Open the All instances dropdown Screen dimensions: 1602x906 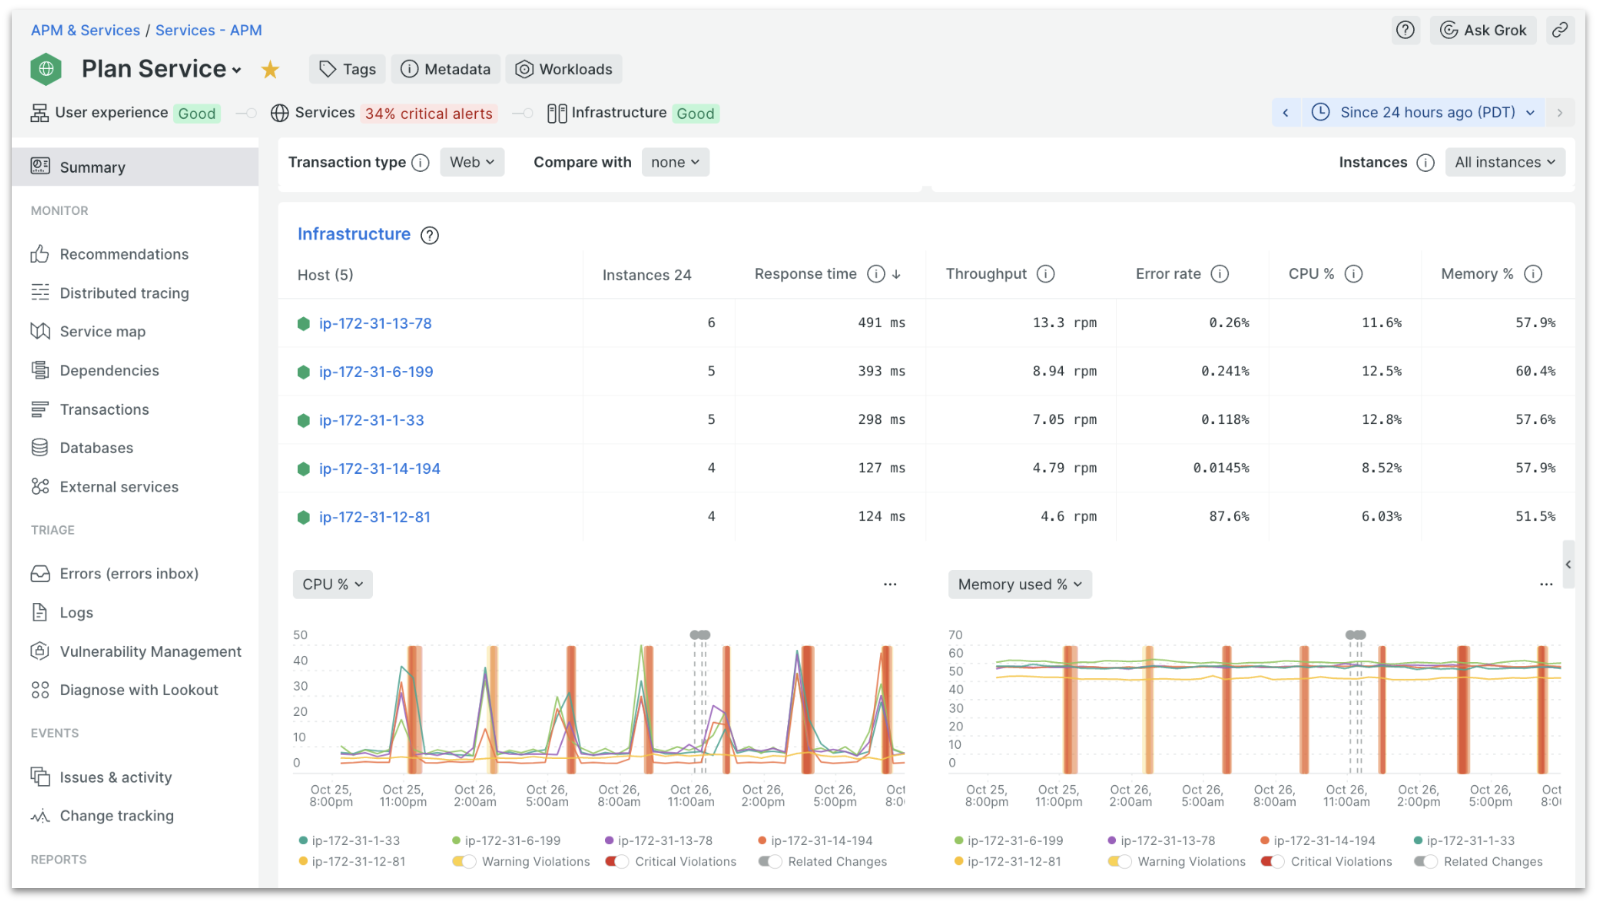pyautogui.click(x=1505, y=162)
